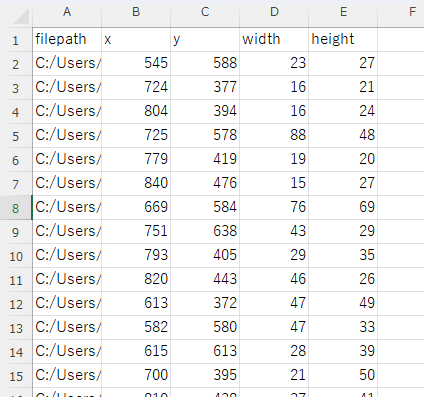Click the 'height' header cell
Screen dimensions: 424x397
[x=343, y=40]
